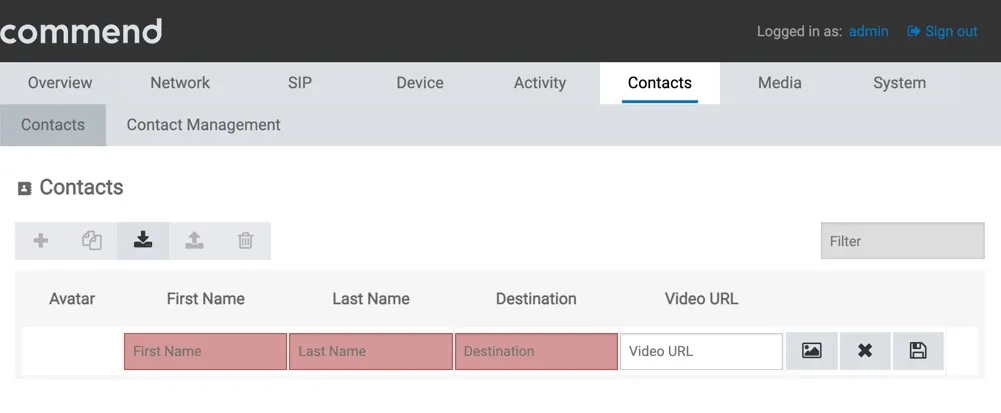Click the Last Name column header
1001x413 pixels.
[371, 299]
